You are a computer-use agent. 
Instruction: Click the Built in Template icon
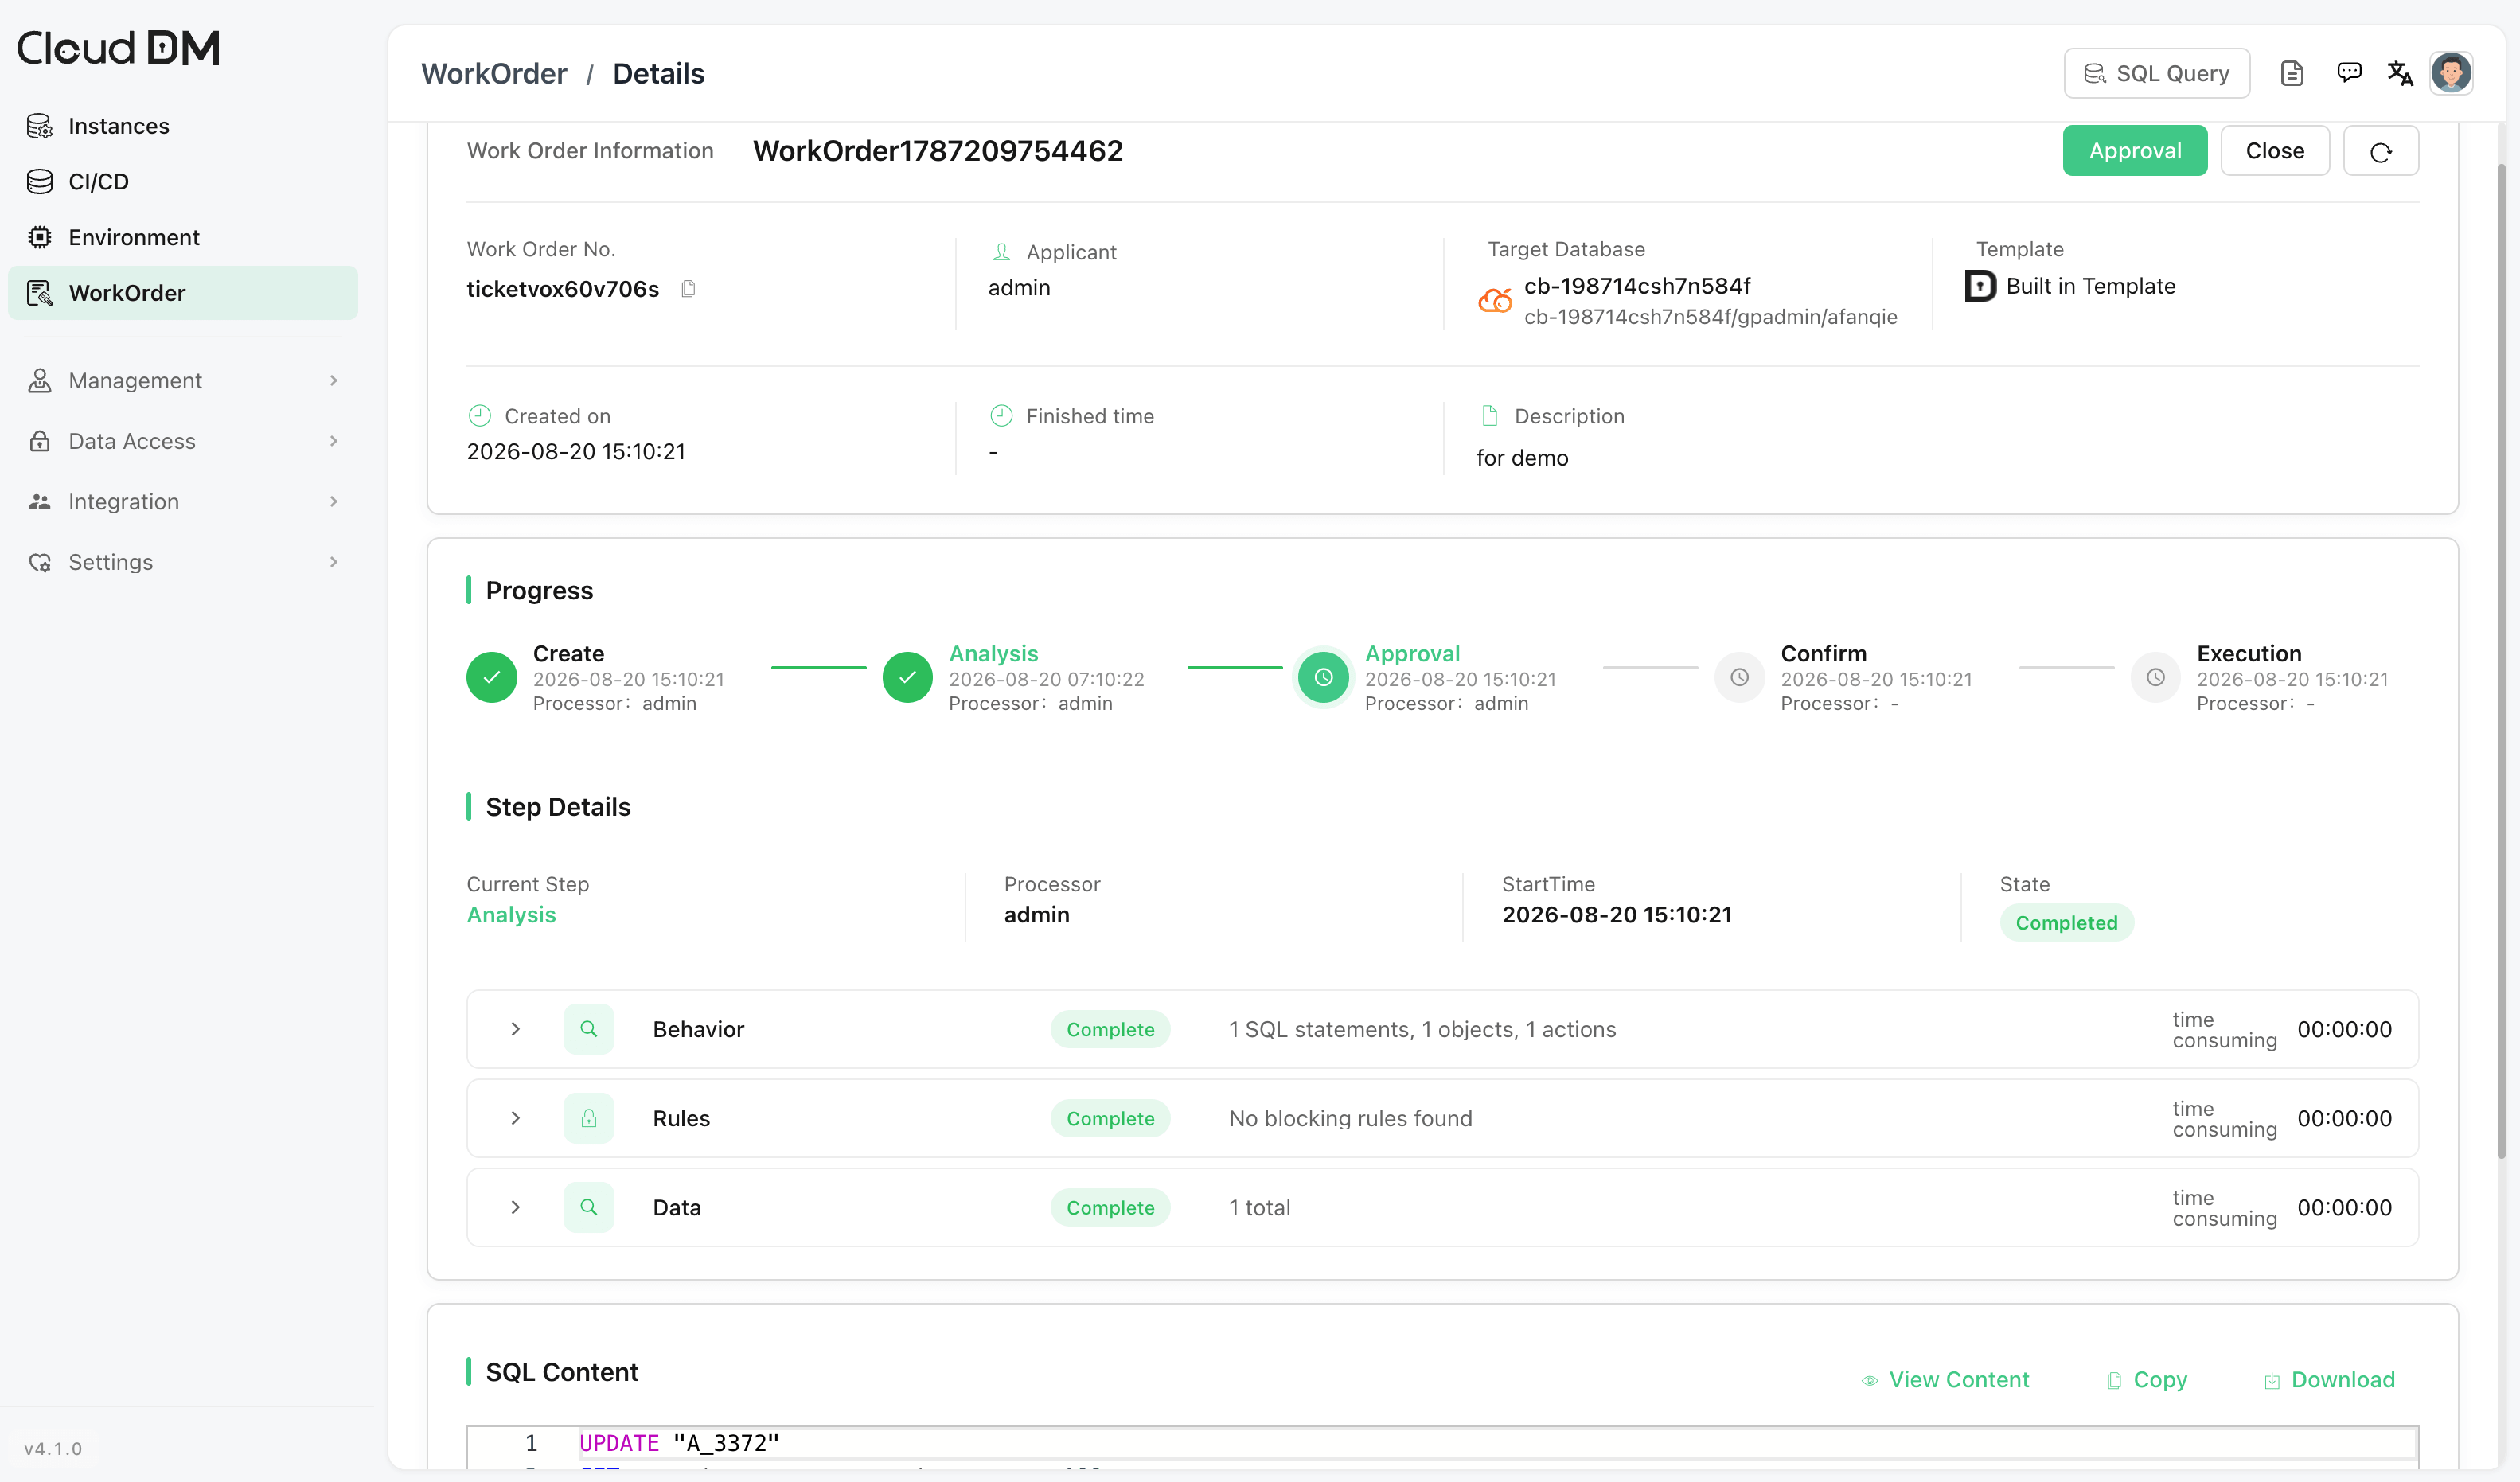click(1980, 286)
